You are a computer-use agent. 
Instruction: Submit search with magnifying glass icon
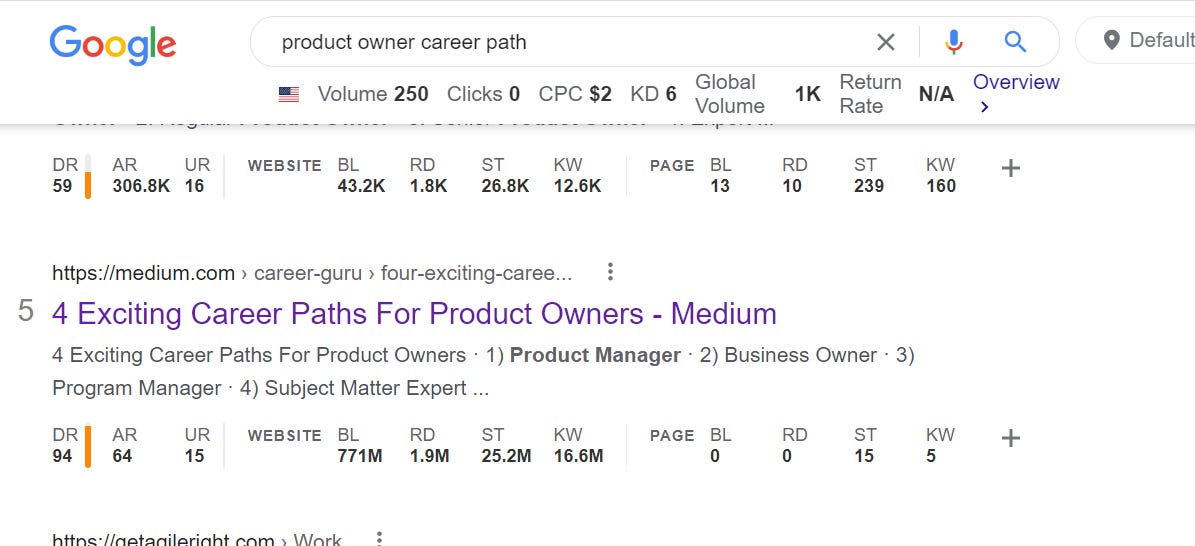pyautogui.click(x=1015, y=42)
